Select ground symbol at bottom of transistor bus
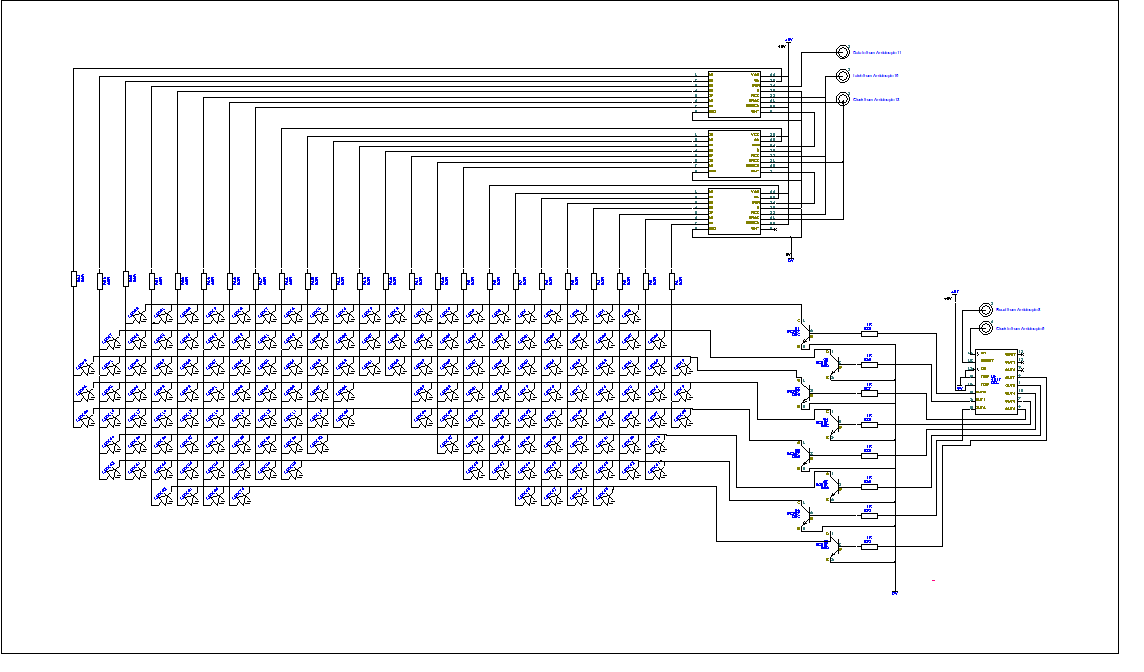Image resolution: width=1144 pixels, height=672 pixels. (895, 592)
